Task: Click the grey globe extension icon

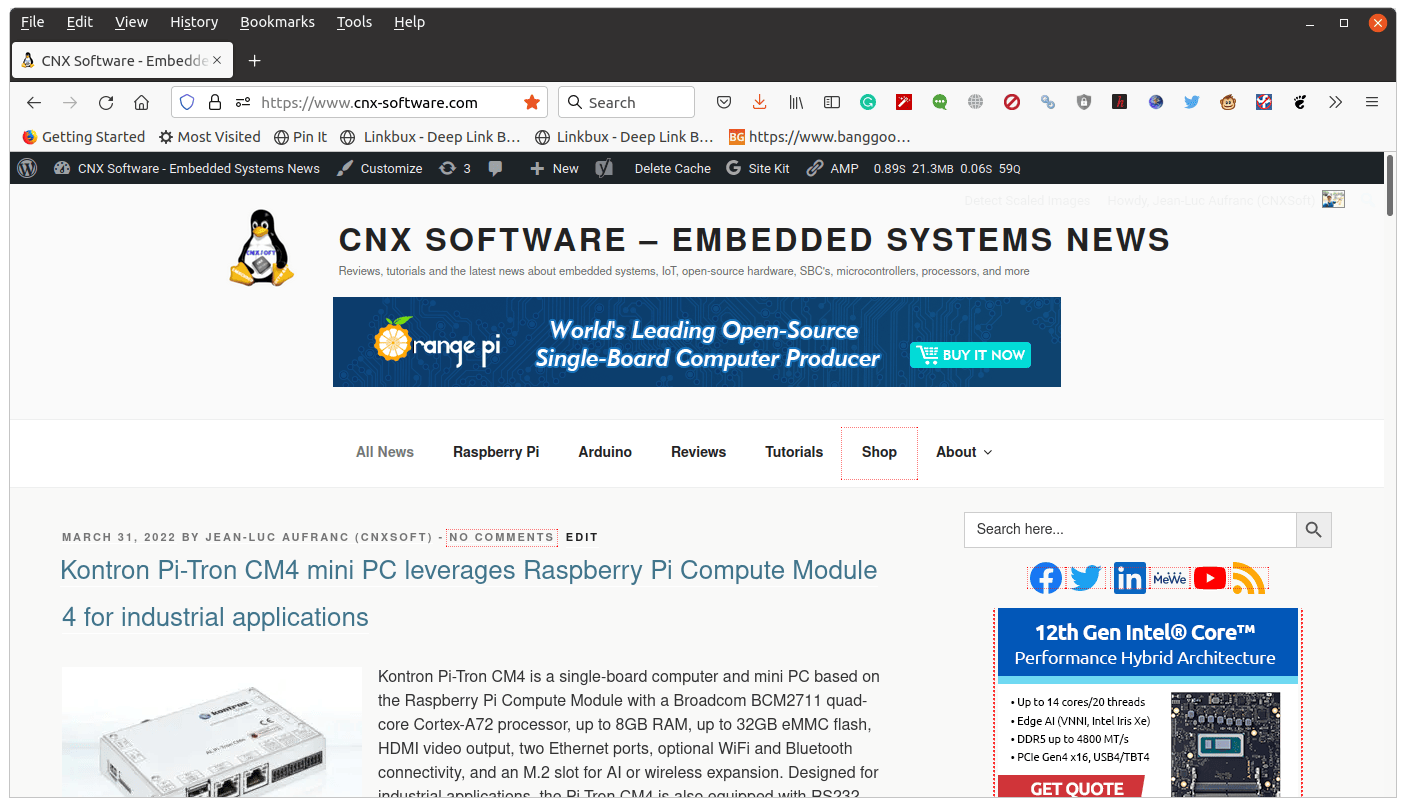Action: [976, 102]
